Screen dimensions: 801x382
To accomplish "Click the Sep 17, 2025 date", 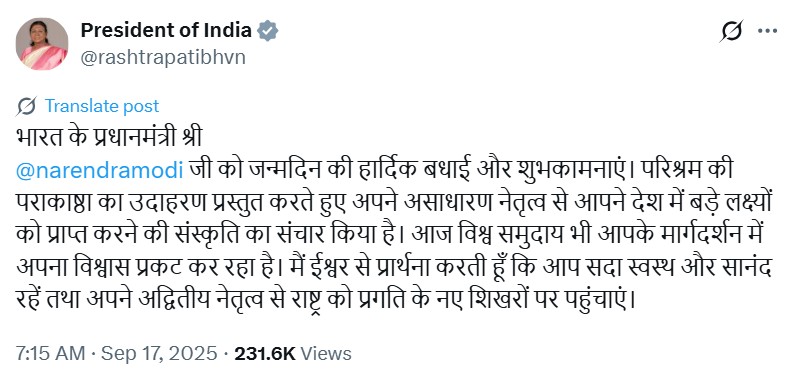I will (x=159, y=353).
